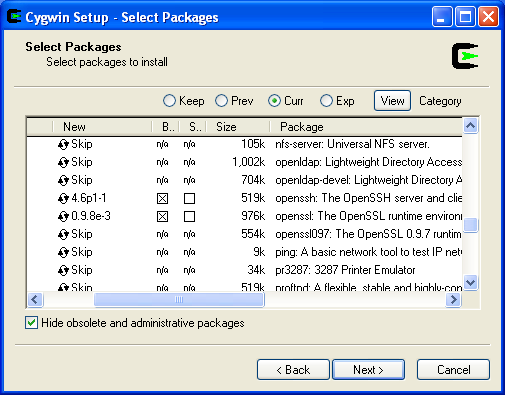
Task: Check the source box for openssh
Action: coord(189,199)
